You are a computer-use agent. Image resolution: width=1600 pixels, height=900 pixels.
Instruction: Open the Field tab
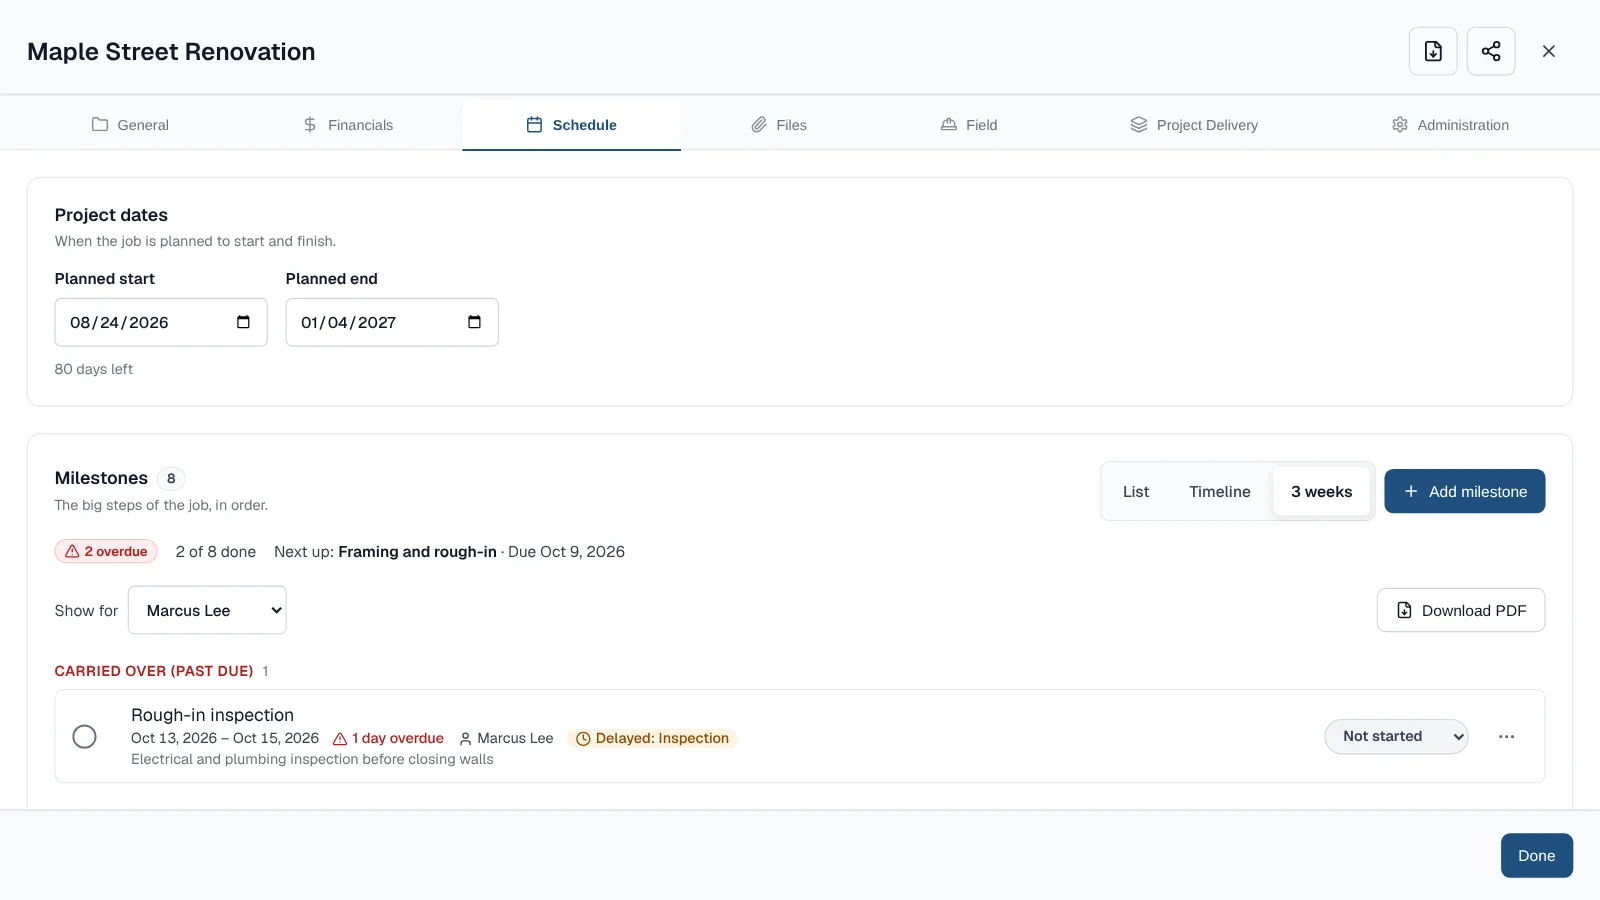click(969, 125)
